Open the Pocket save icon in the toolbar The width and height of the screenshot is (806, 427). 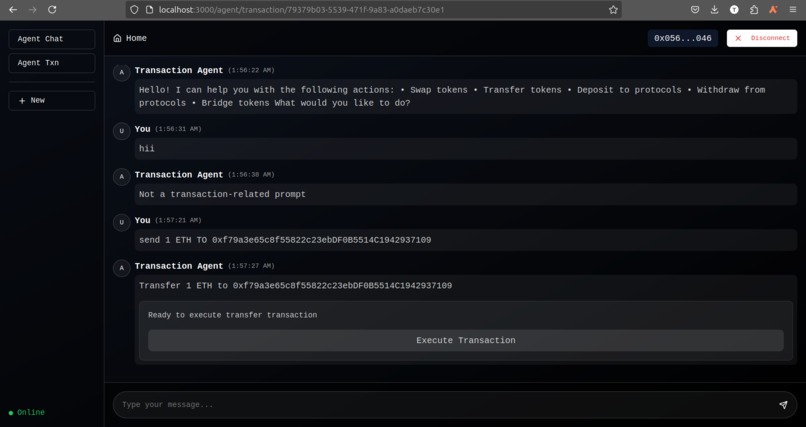coord(694,10)
